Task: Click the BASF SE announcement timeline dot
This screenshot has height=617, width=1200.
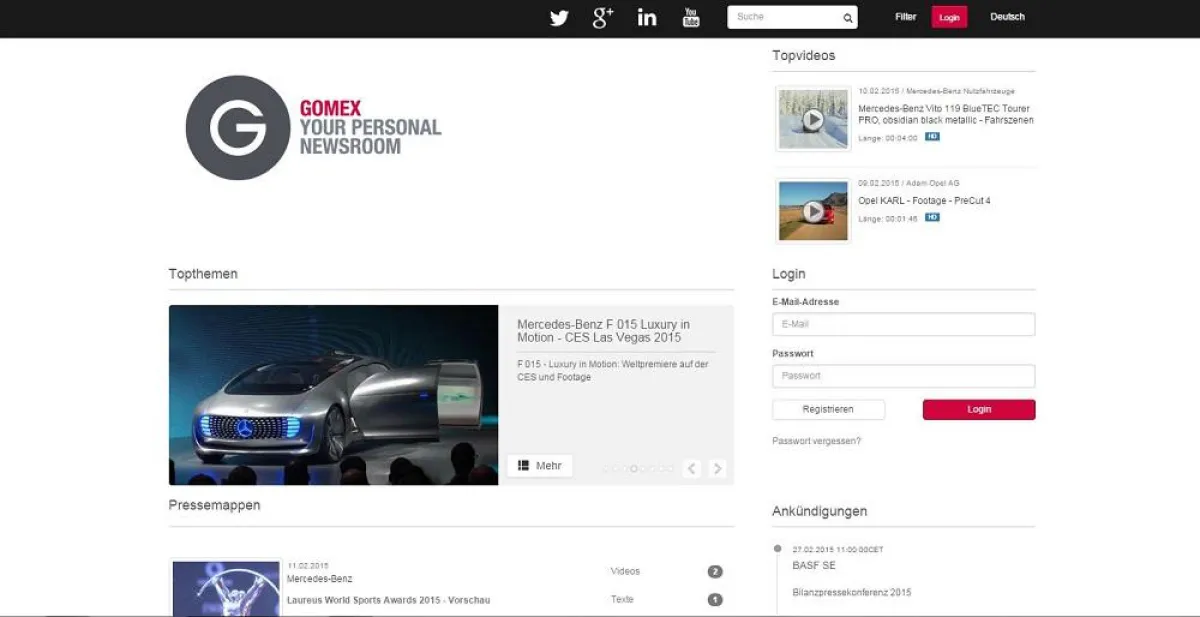Action: (778, 548)
